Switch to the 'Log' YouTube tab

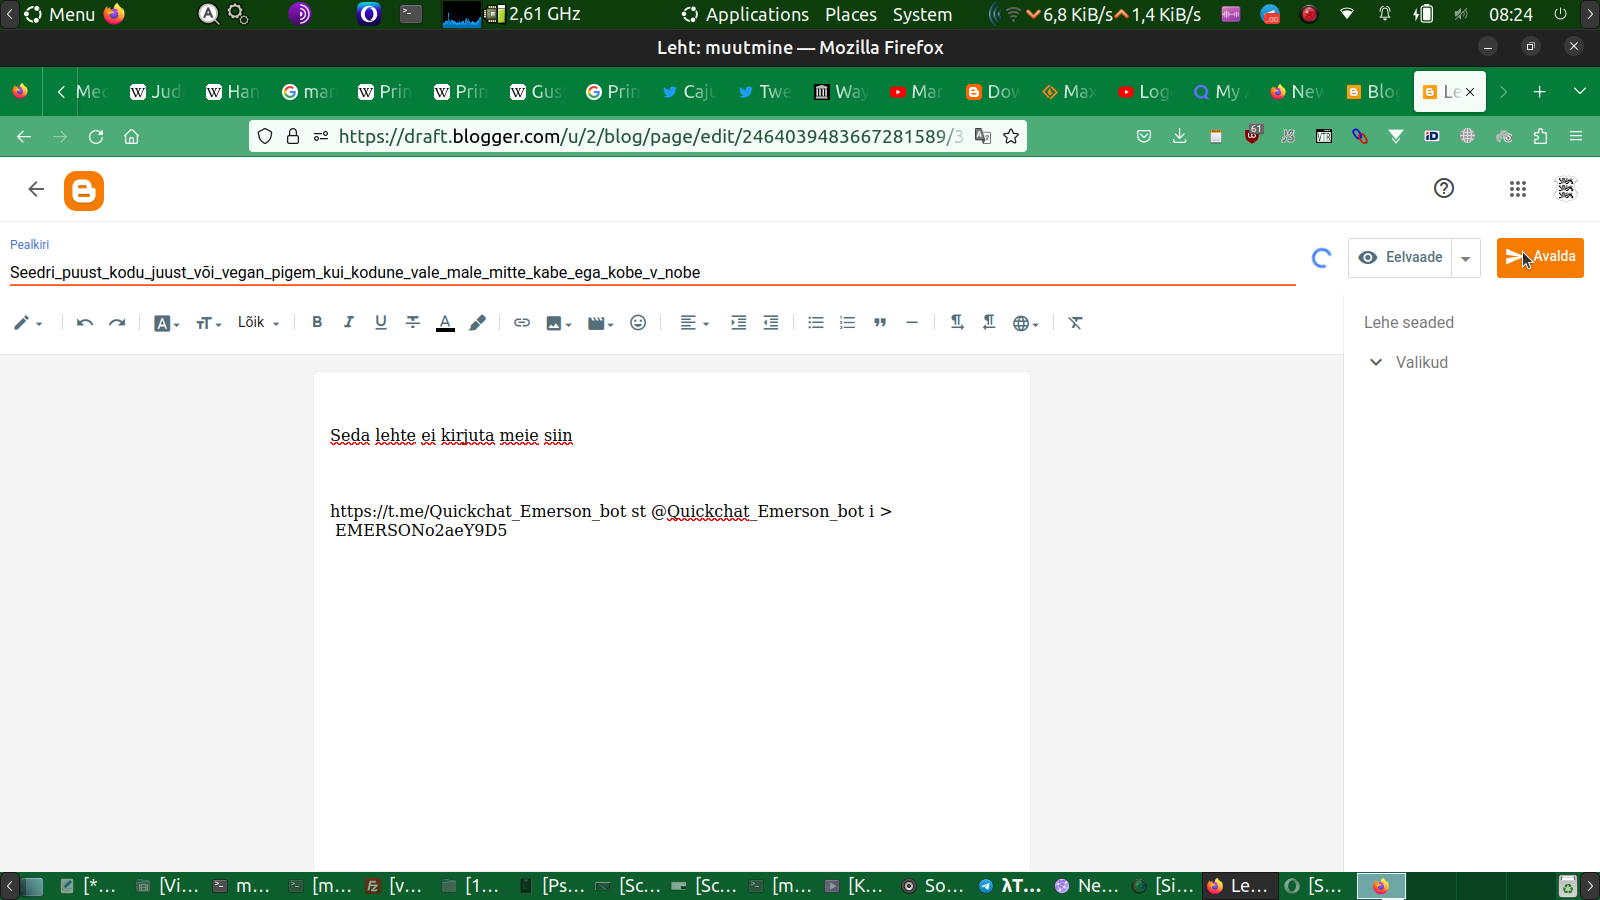tap(1144, 92)
